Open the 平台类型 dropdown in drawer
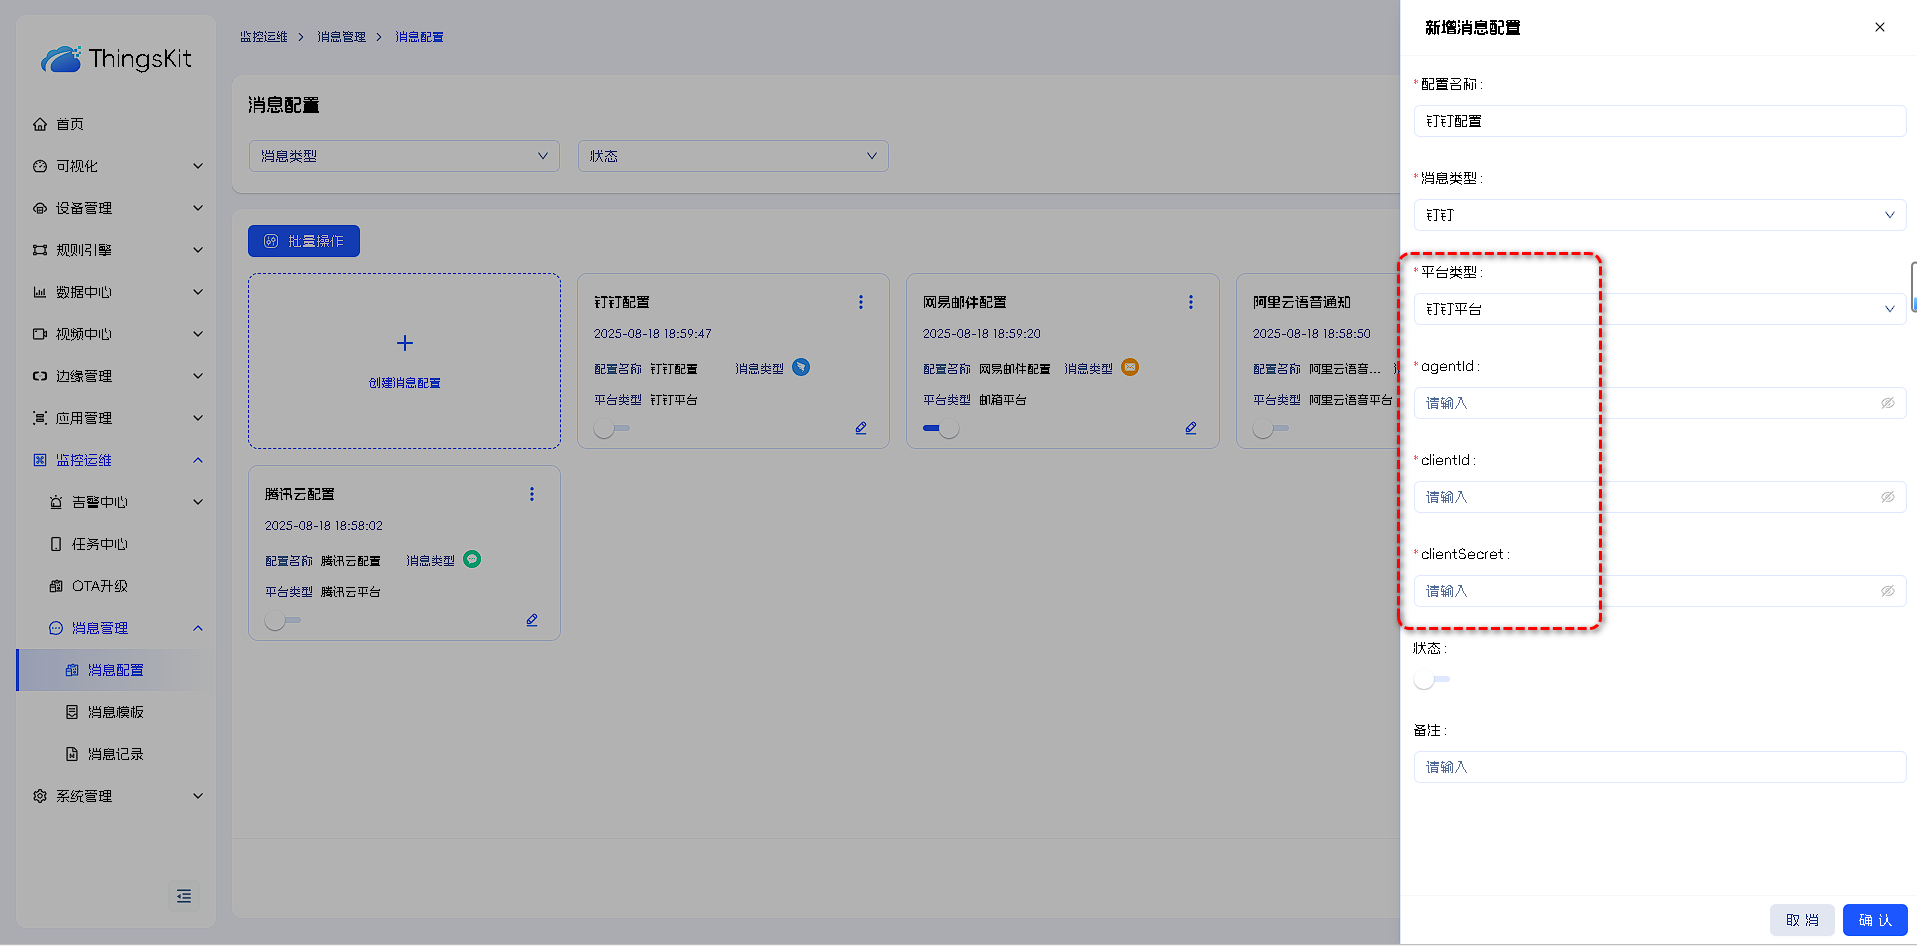The image size is (1917, 946). [1659, 309]
